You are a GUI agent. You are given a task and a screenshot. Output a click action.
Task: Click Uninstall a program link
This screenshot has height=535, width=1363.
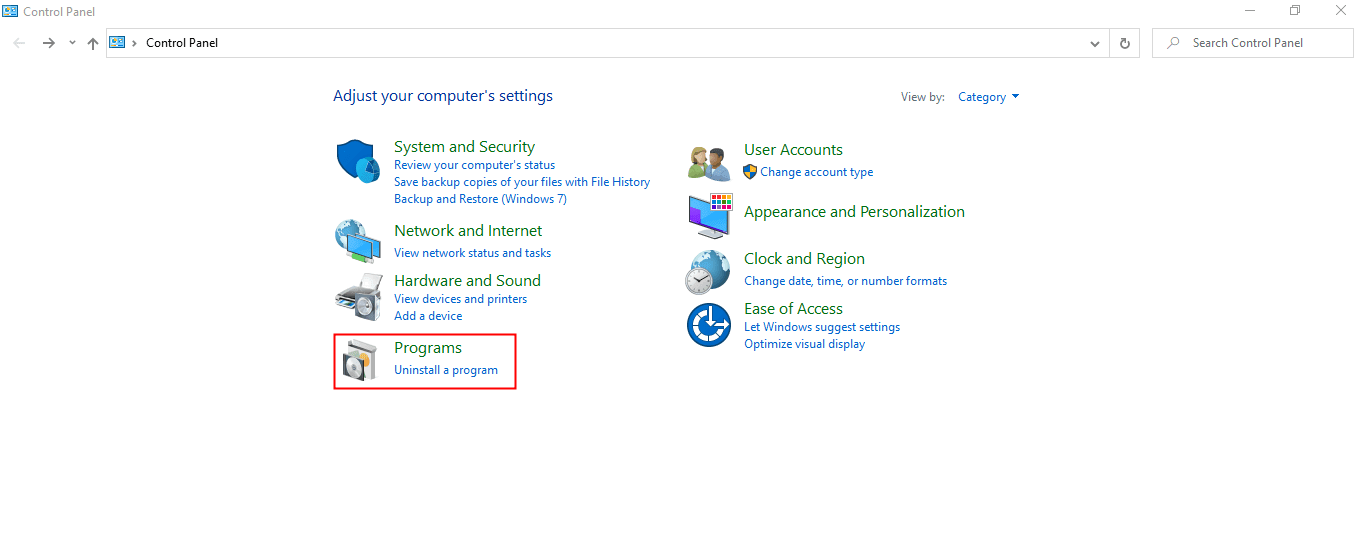click(446, 370)
